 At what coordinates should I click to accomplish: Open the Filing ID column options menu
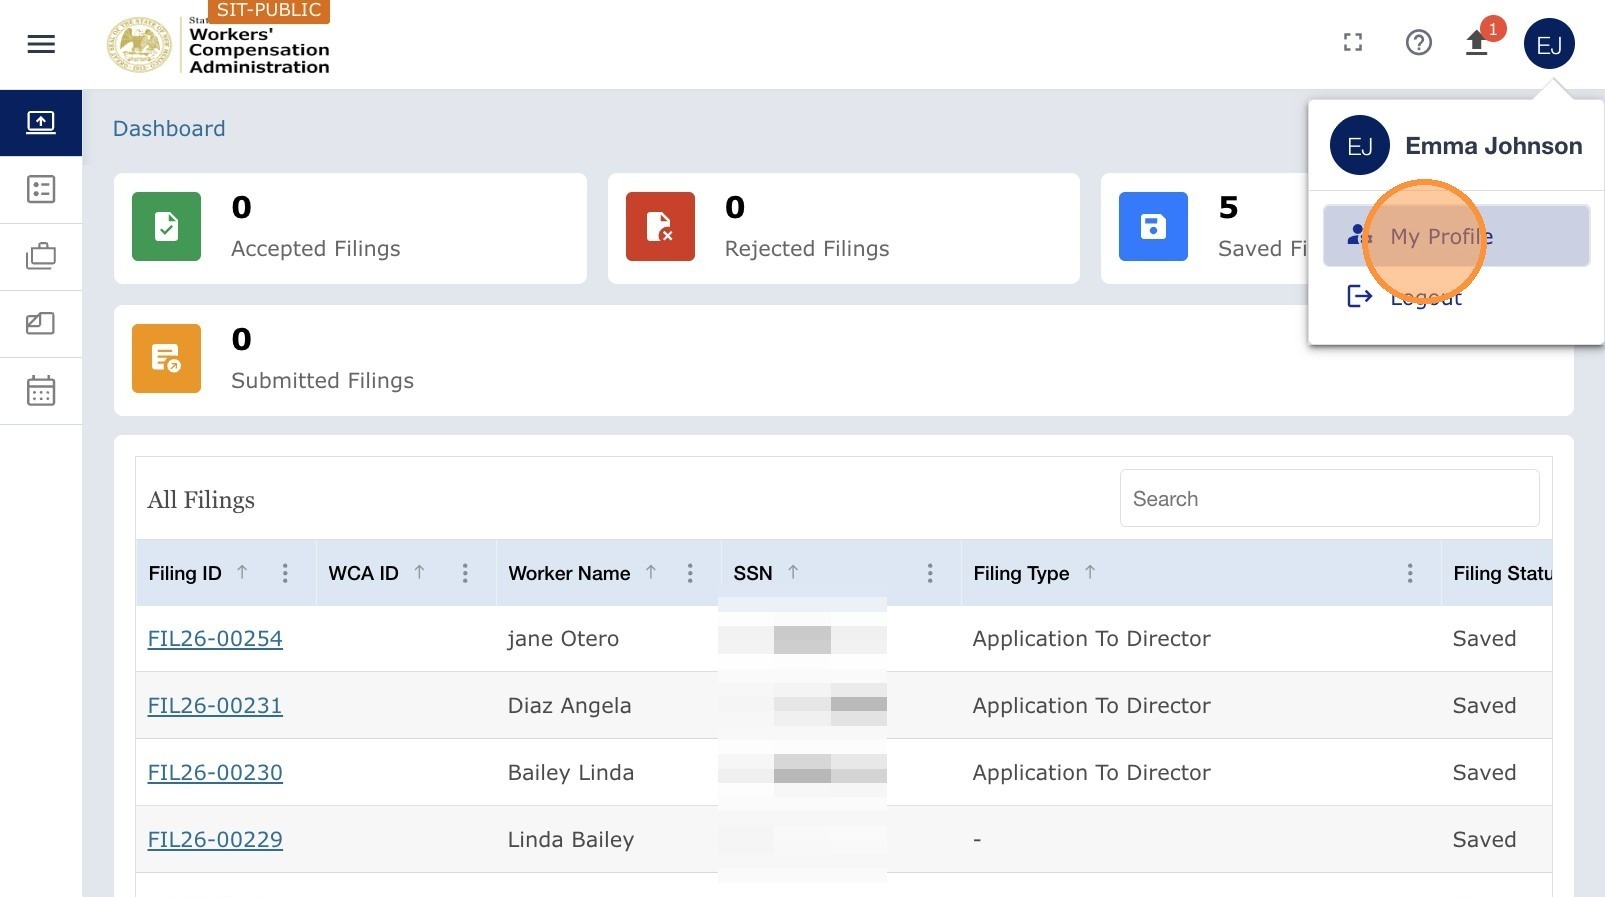tap(285, 573)
